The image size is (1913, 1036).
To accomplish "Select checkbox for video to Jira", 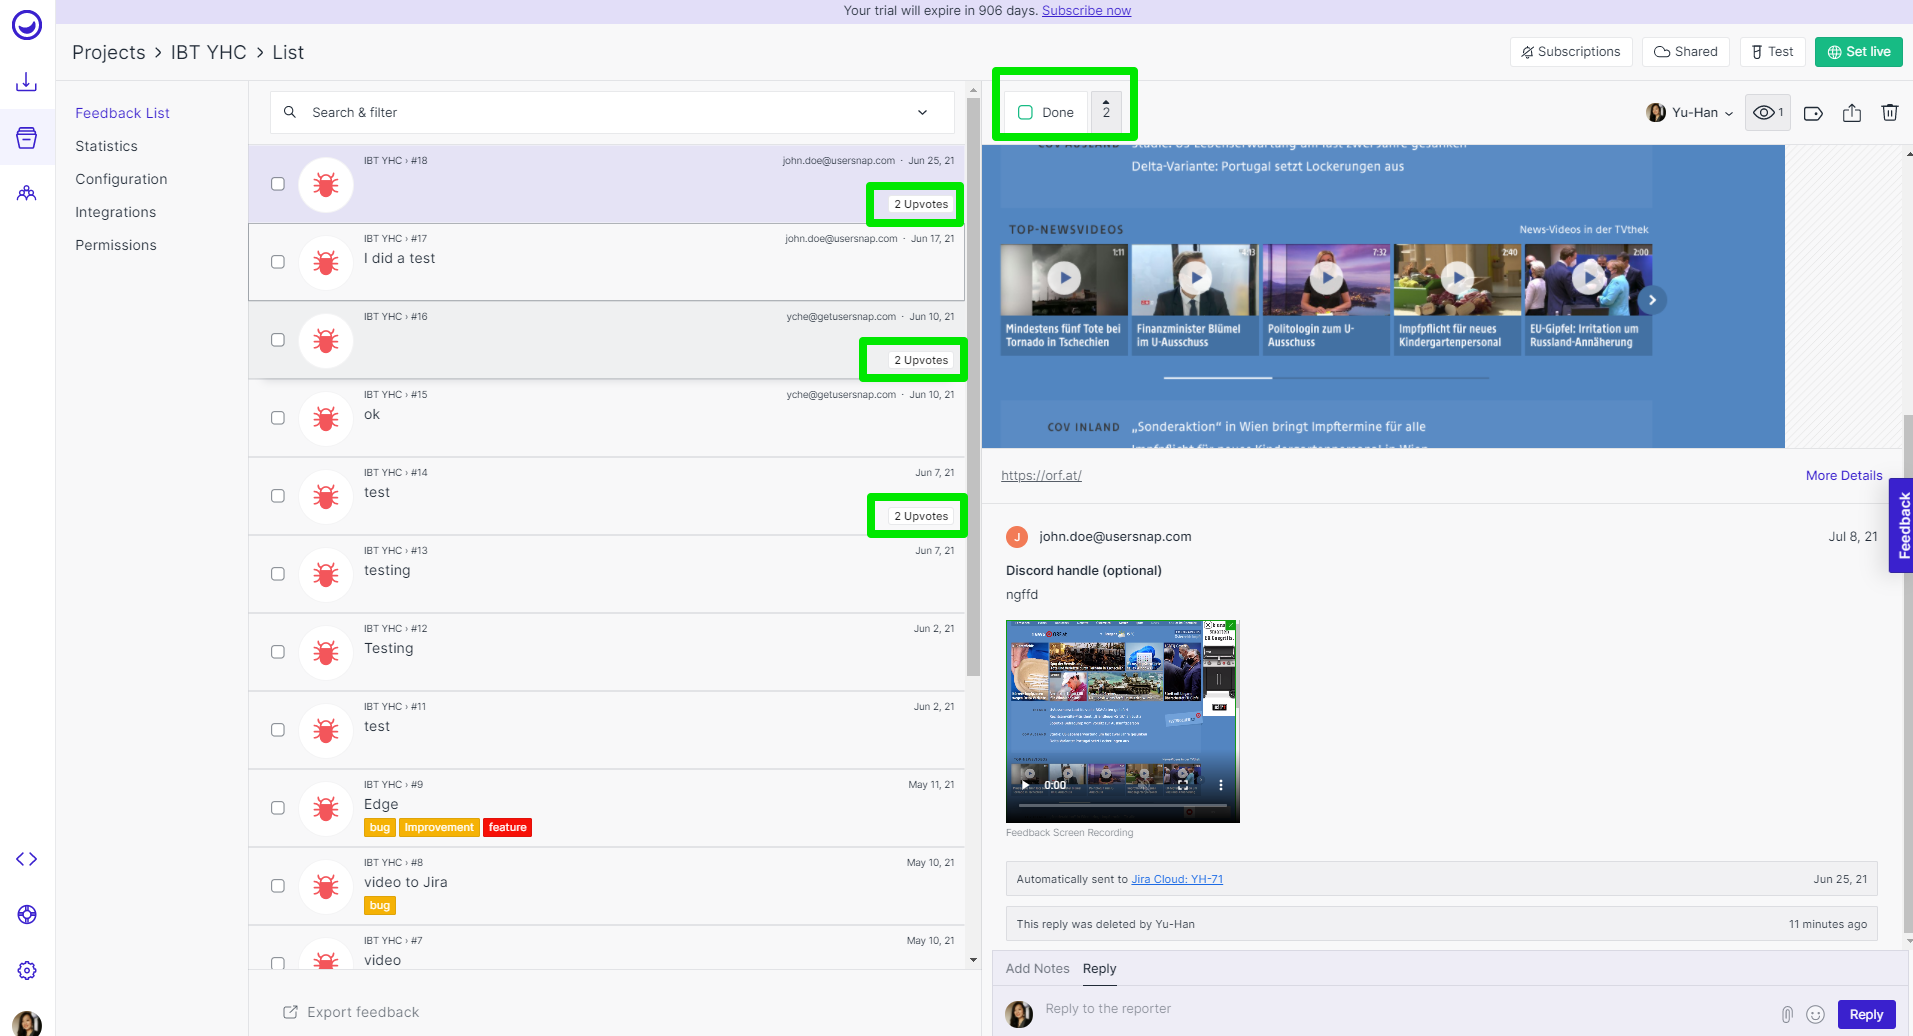I will 278,886.
